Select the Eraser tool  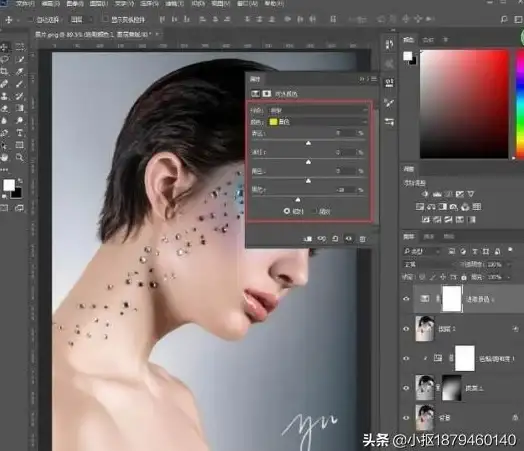point(5,109)
